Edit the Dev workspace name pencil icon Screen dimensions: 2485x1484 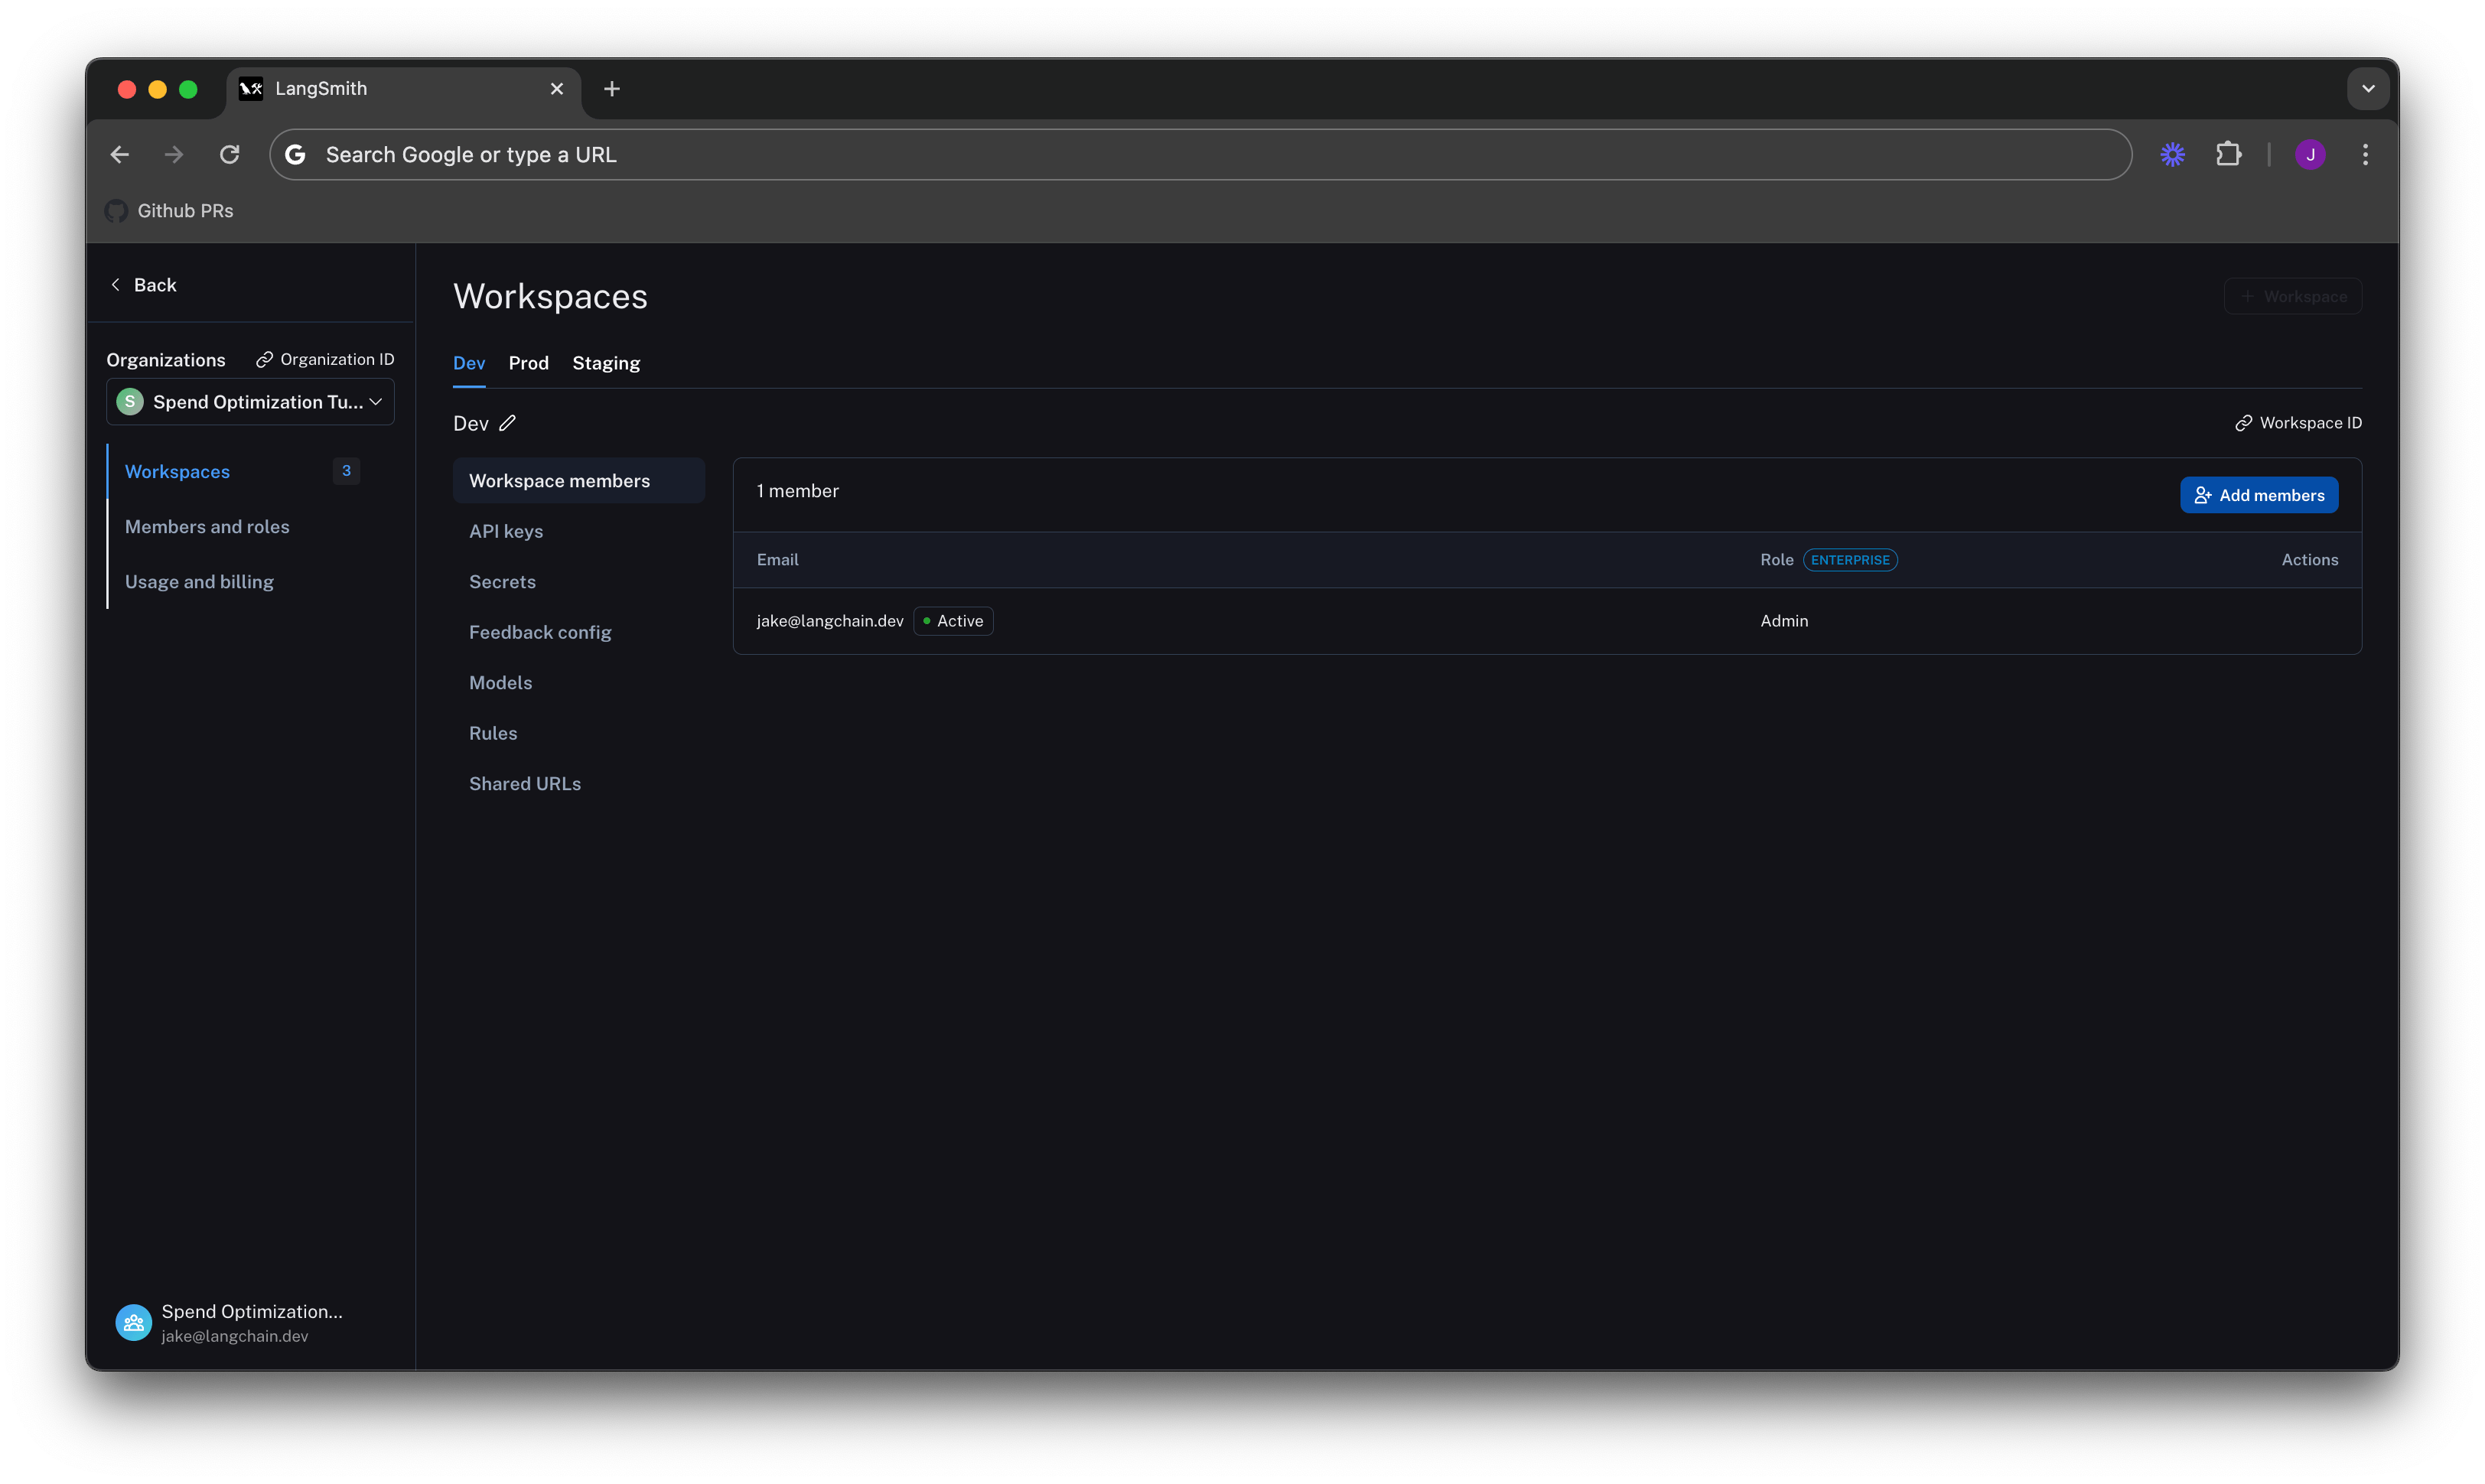(x=508, y=423)
